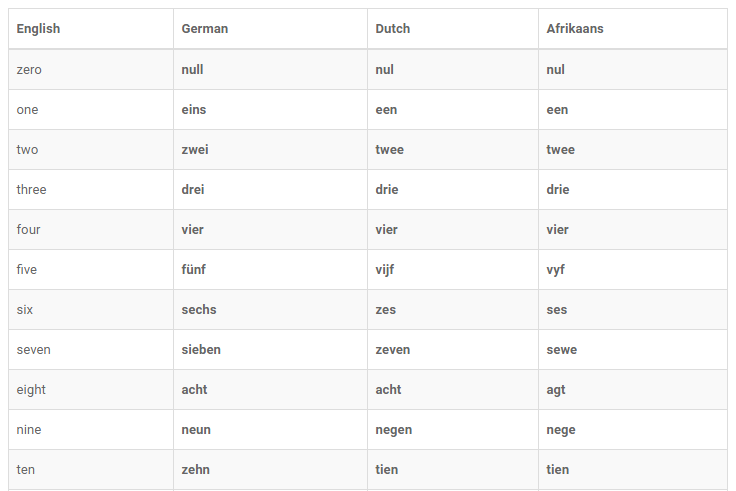The width and height of the screenshot is (736, 491).
Task: Click the English column header
Action: pos(38,29)
